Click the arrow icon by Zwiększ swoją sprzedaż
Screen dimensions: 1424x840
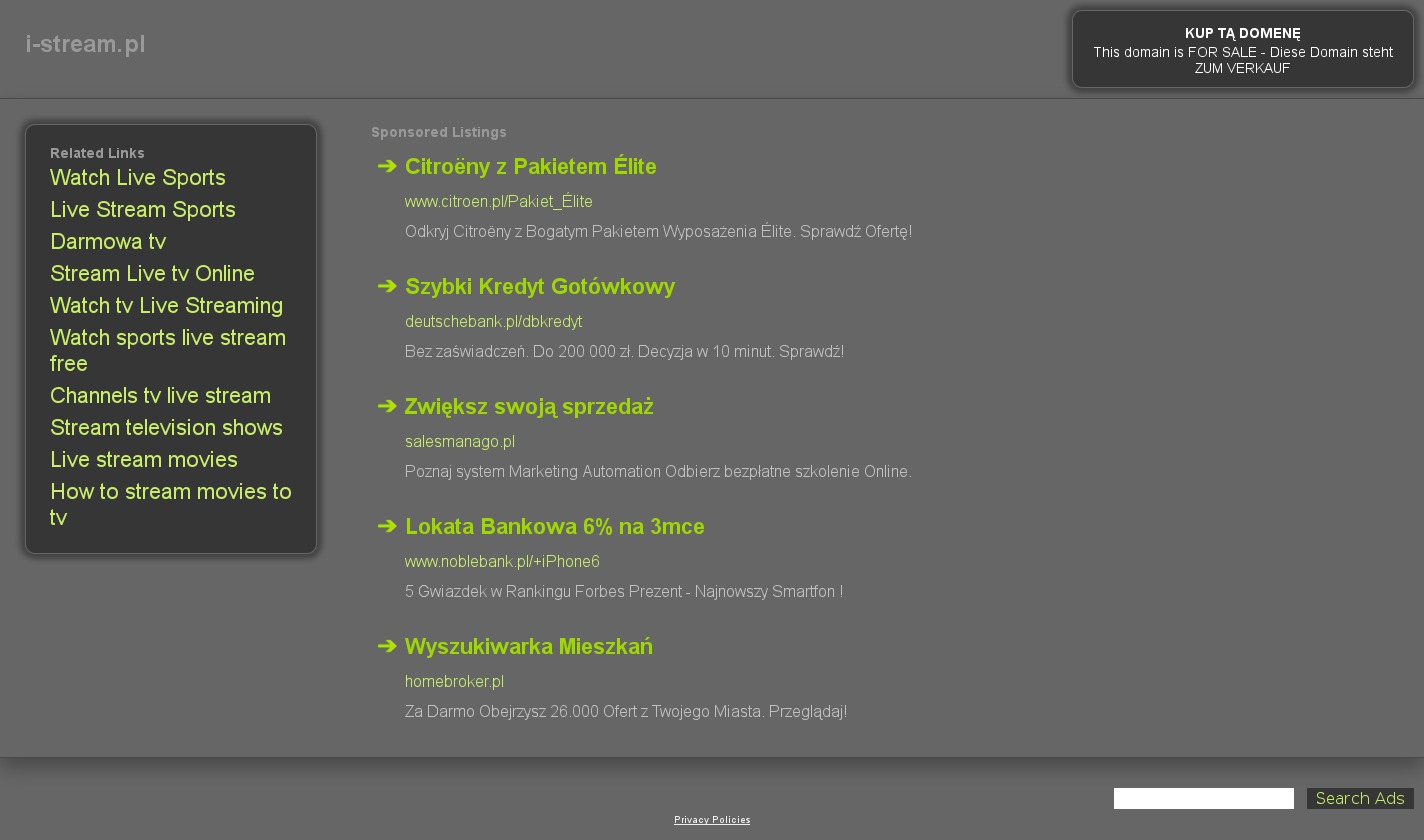click(387, 406)
